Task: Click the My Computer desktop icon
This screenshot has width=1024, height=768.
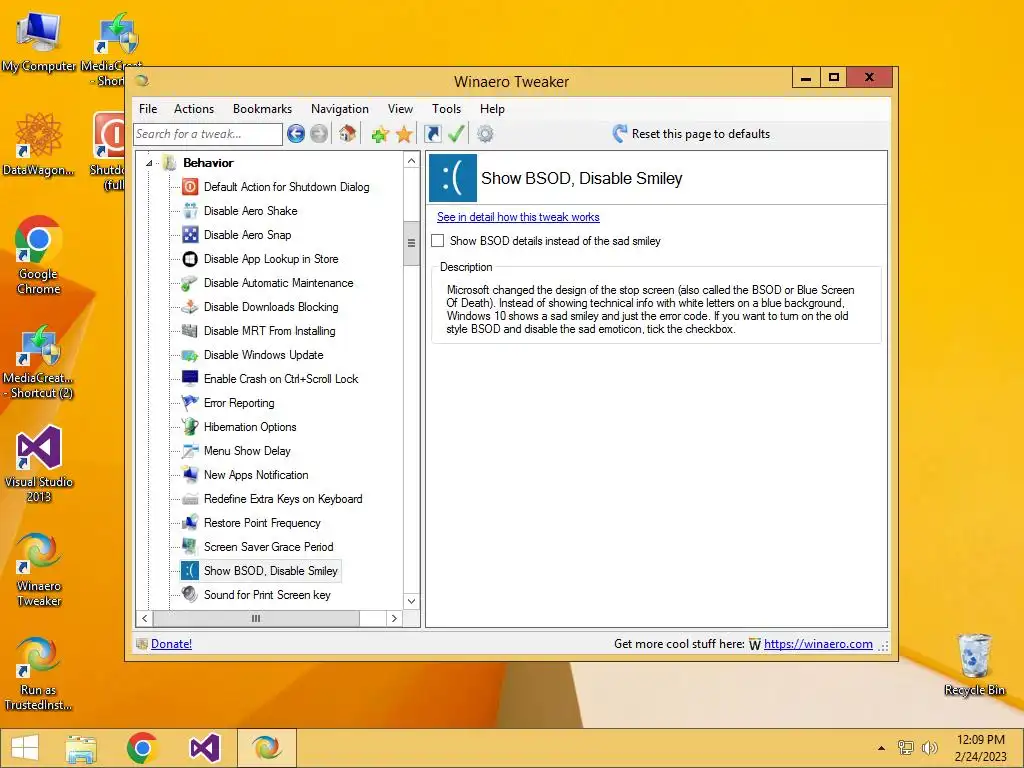Action: [x=39, y=42]
